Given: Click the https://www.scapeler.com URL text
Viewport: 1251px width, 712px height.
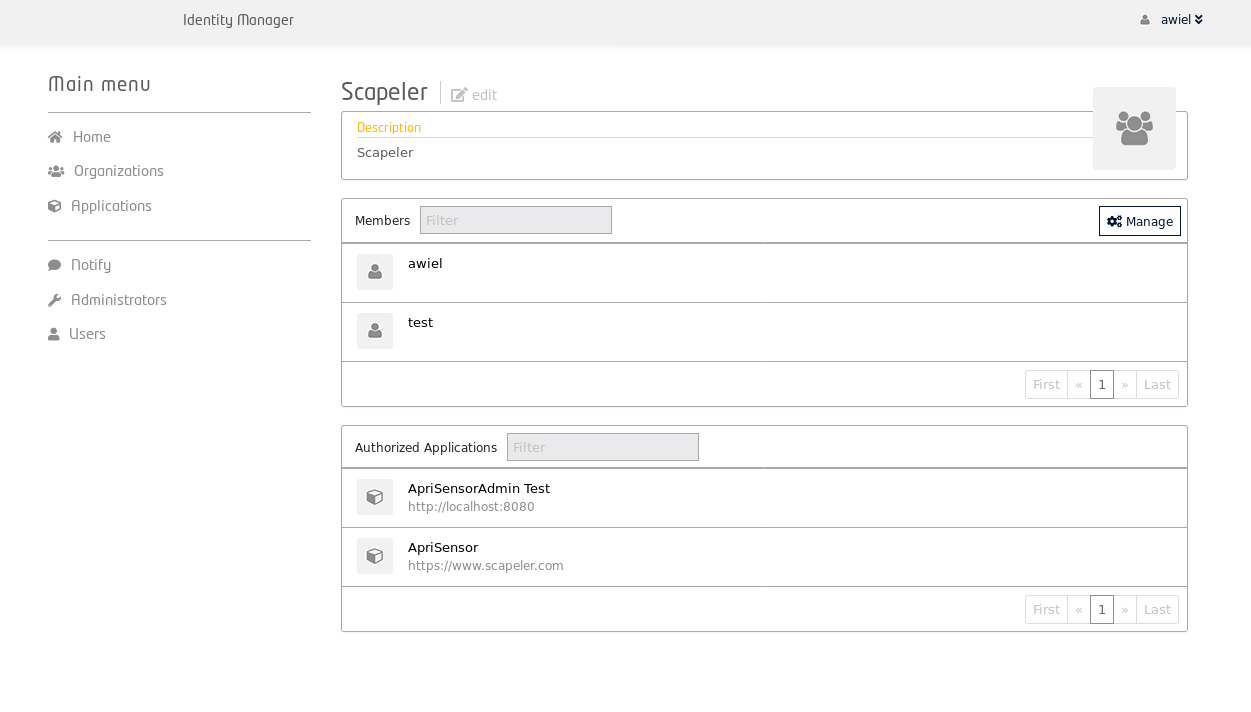Looking at the screenshot, I should click(486, 566).
